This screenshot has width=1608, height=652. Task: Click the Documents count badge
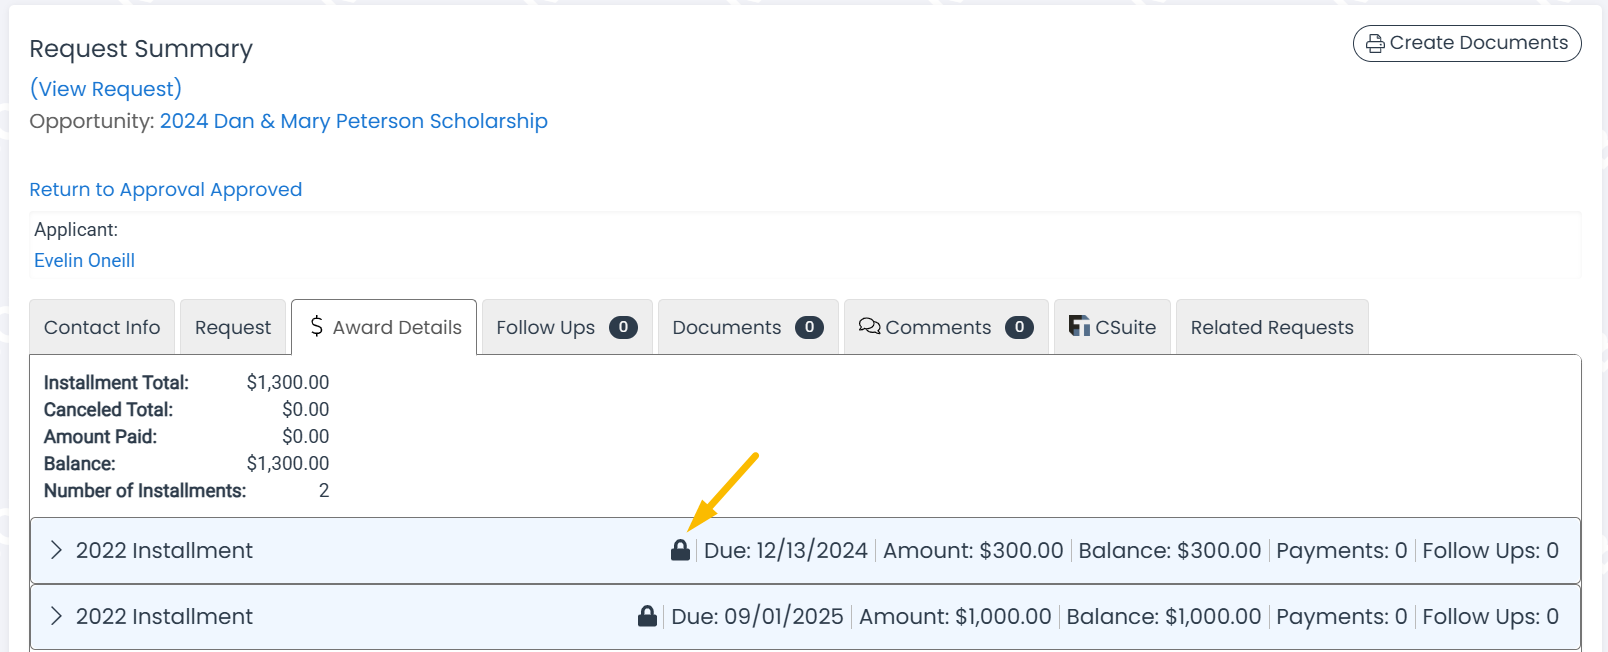point(809,327)
